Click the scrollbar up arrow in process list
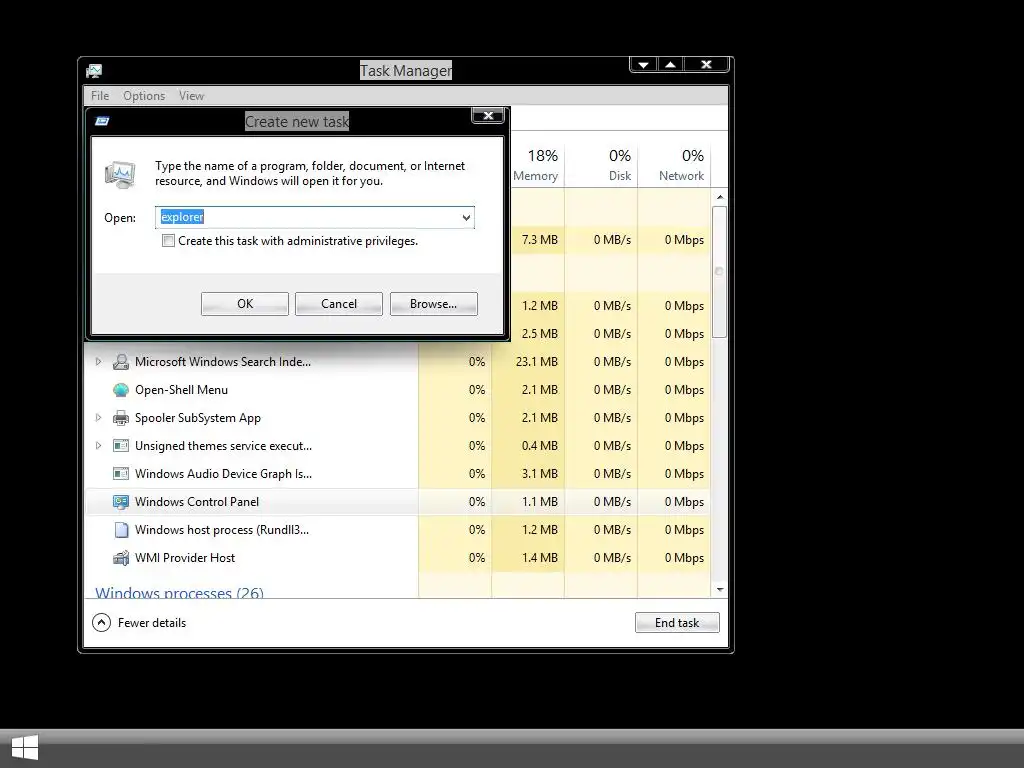 click(x=720, y=197)
